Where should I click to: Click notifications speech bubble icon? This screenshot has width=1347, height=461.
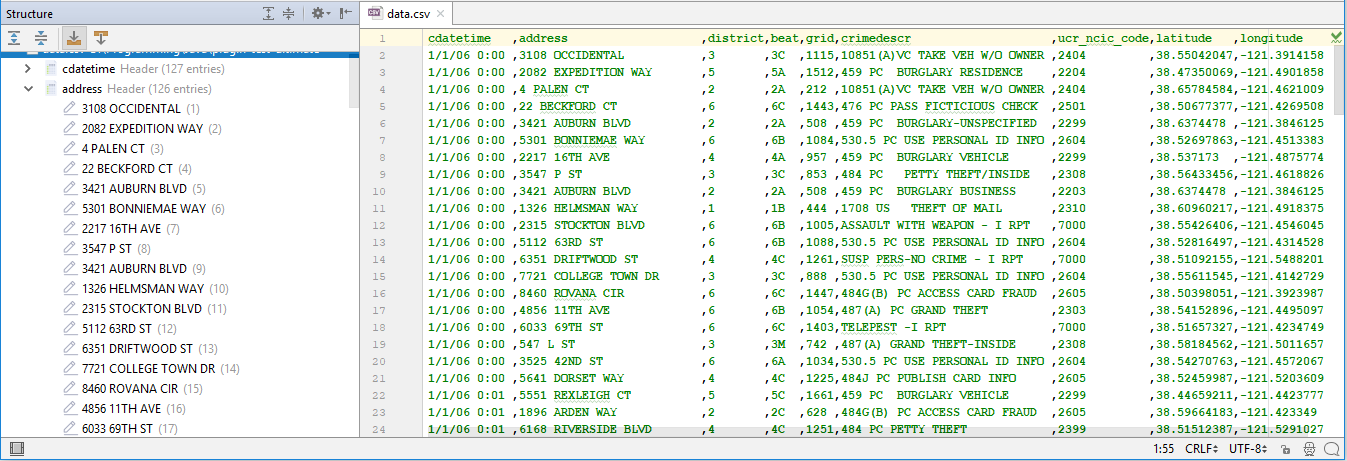(1332, 449)
